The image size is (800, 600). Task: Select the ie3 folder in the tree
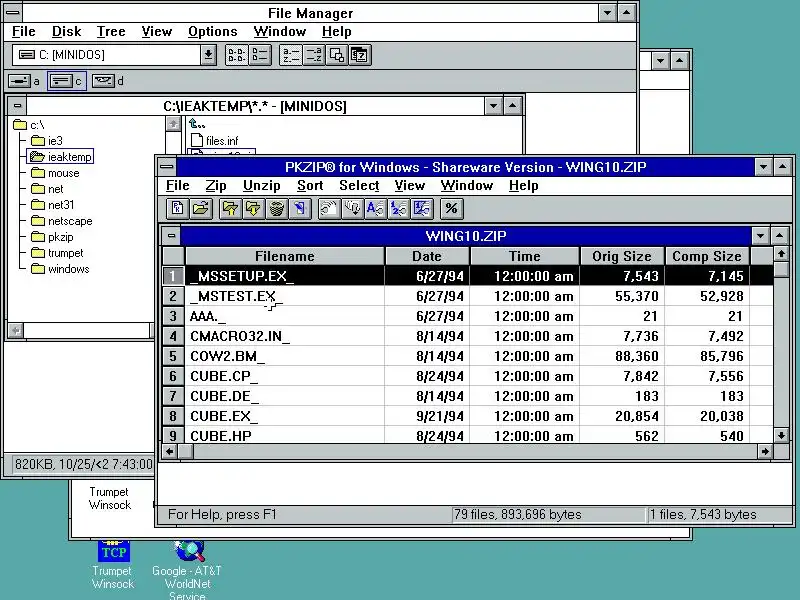tap(47, 141)
